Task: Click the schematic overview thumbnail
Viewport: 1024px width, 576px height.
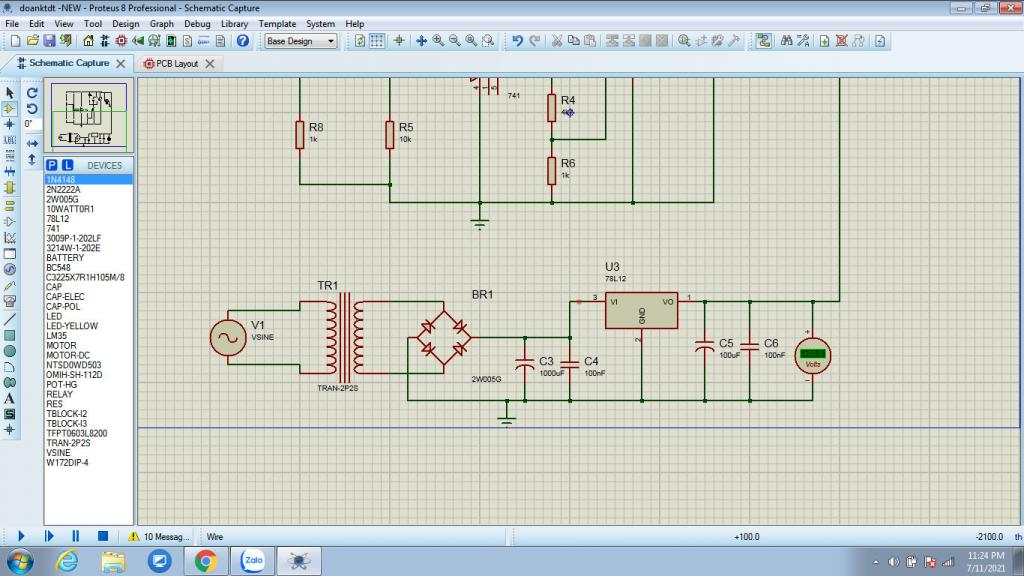Action: [x=87, y=117]
